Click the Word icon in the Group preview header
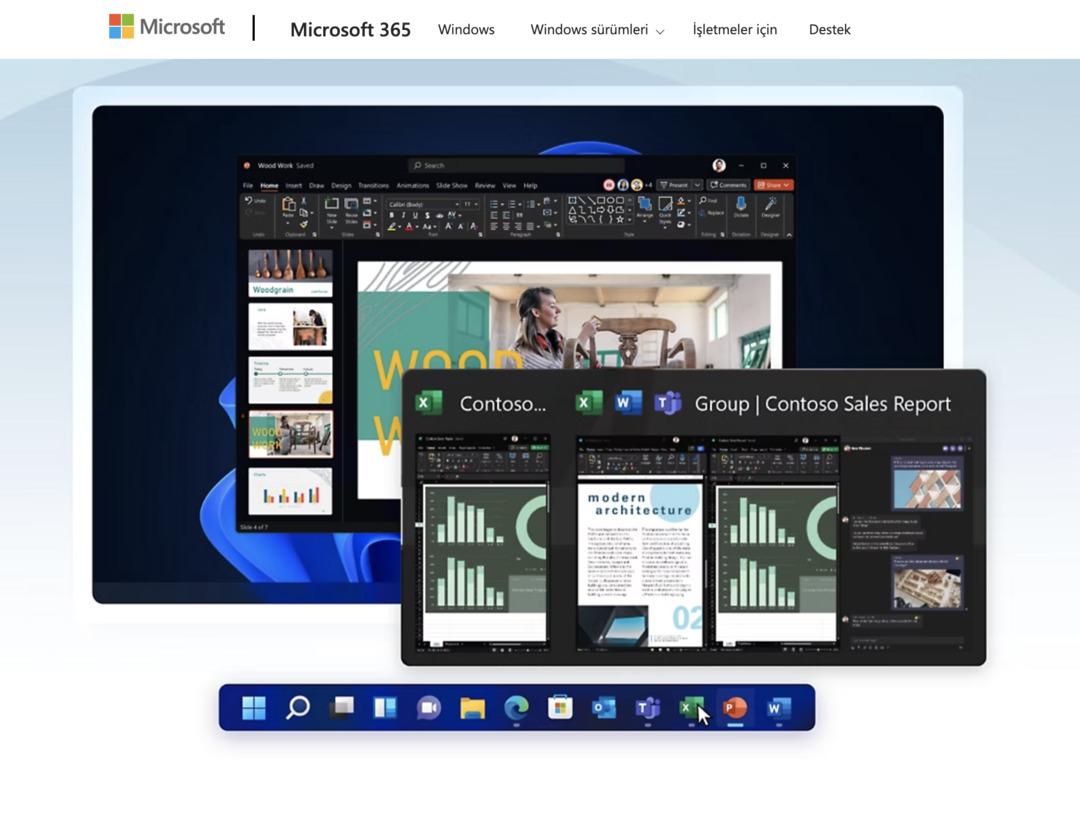 pyautogui.click(x=629, y=403)
